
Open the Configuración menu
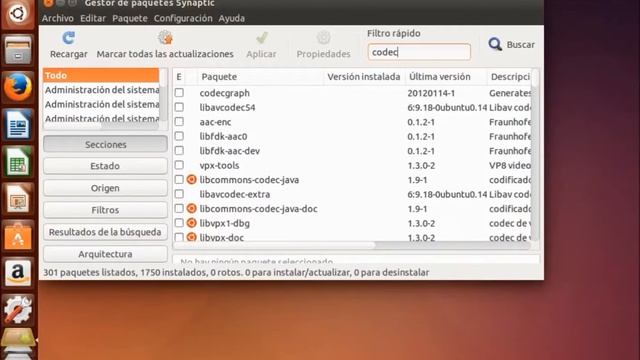point(183,18)
